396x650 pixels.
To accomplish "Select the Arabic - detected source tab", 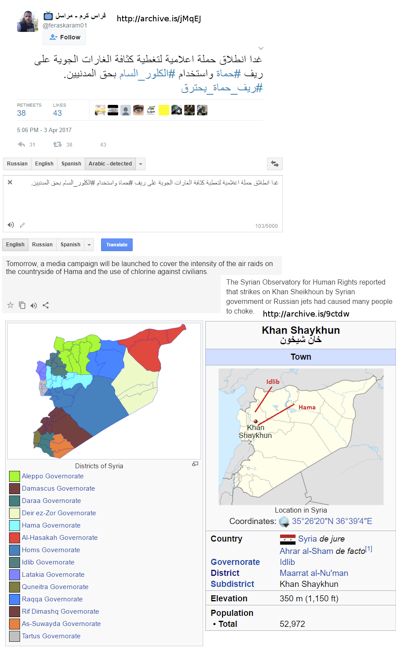I will click(x=110, y=164).
